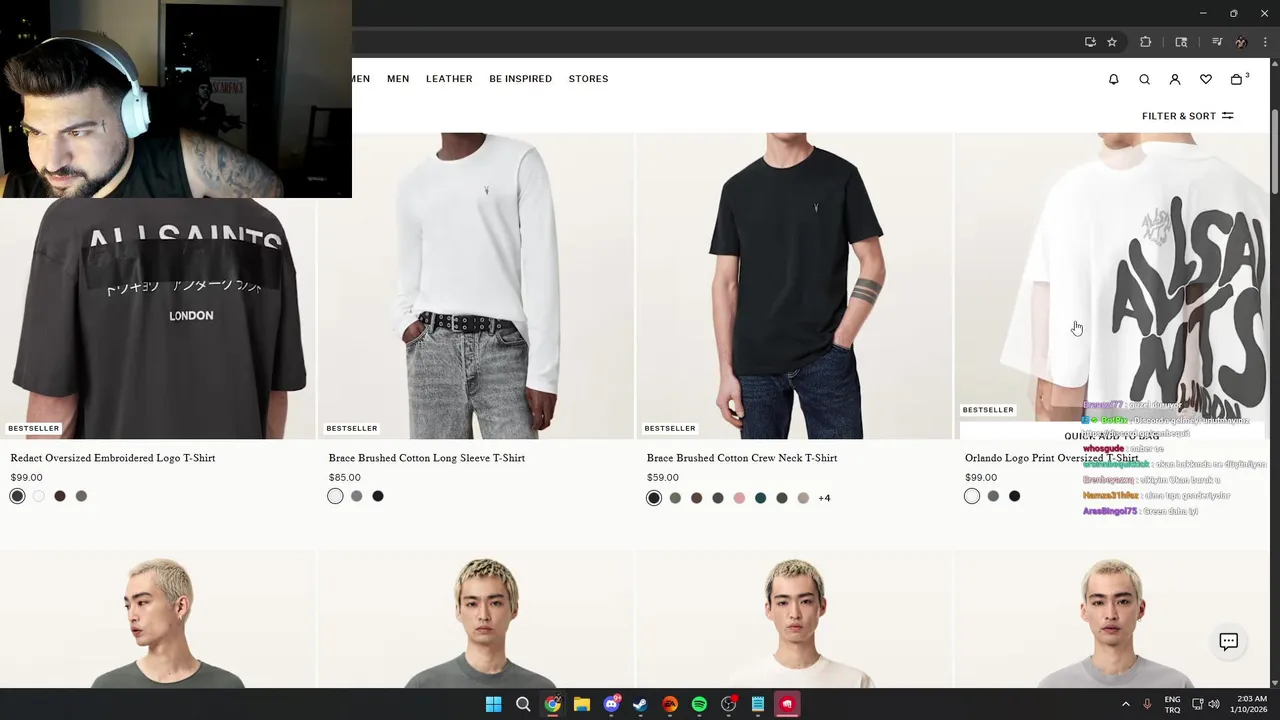Select brown swatch on Redact Oversized T-Shirt
The height and width of the screenshot is (720, 1280).
tap(60, 496)
